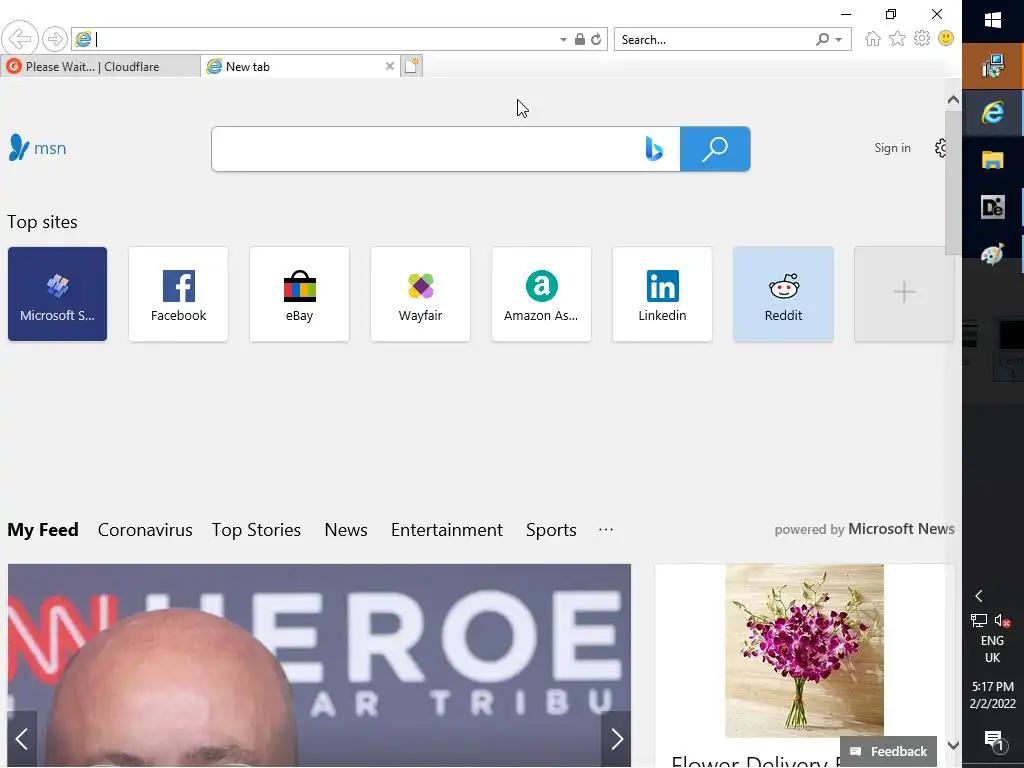The height and width of the screenshot is (768, 1024).
Task: Open the browser Home icon
Action: [x=872, y=39]
